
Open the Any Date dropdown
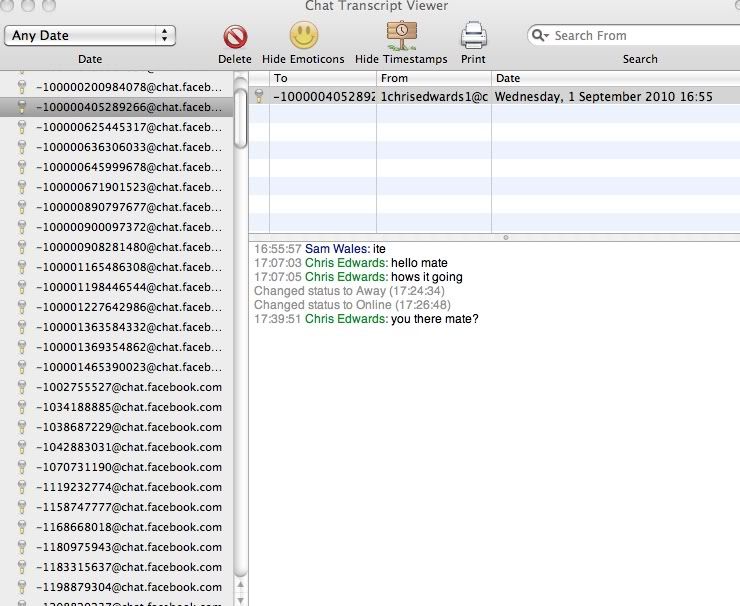click(90, 35)
